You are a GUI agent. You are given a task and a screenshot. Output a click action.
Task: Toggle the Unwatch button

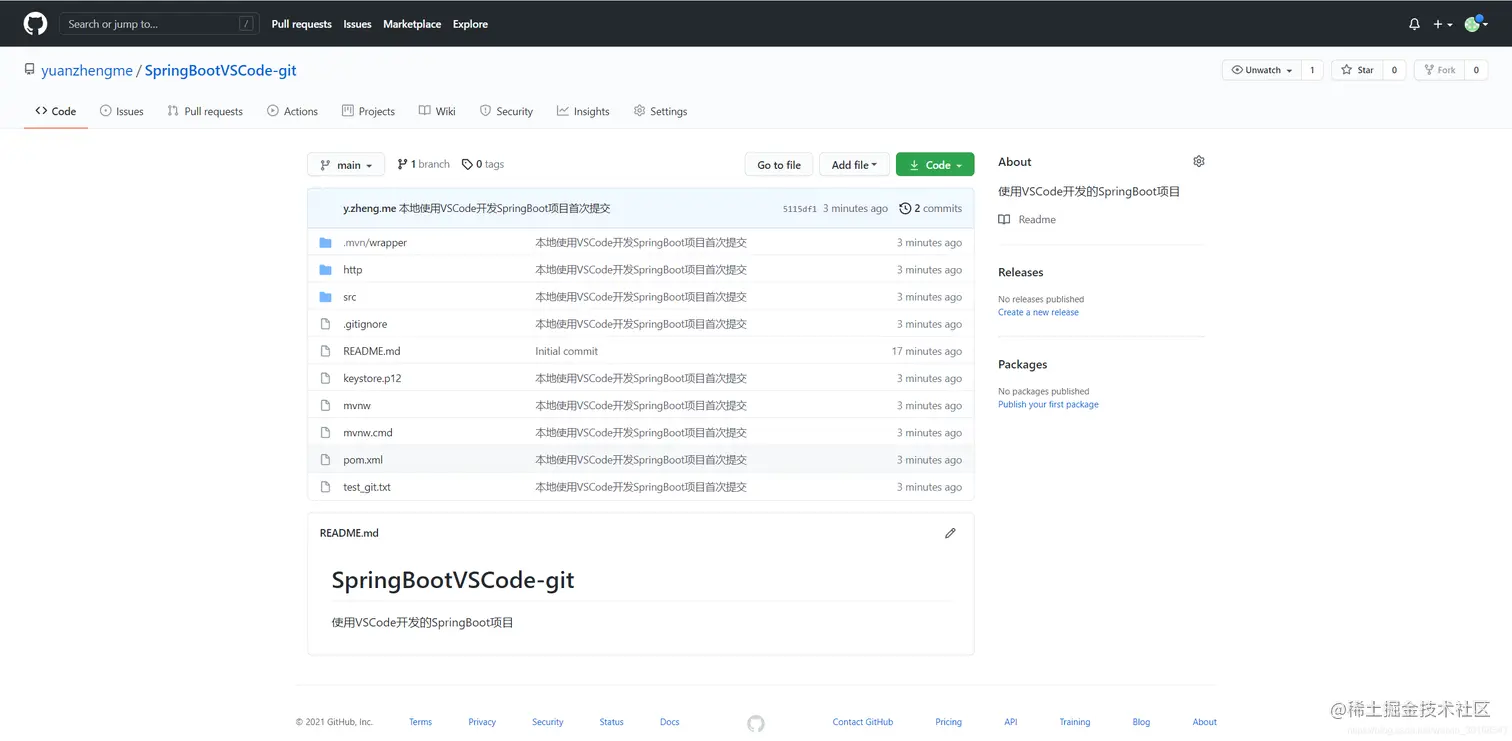[x=1262, y=70]
